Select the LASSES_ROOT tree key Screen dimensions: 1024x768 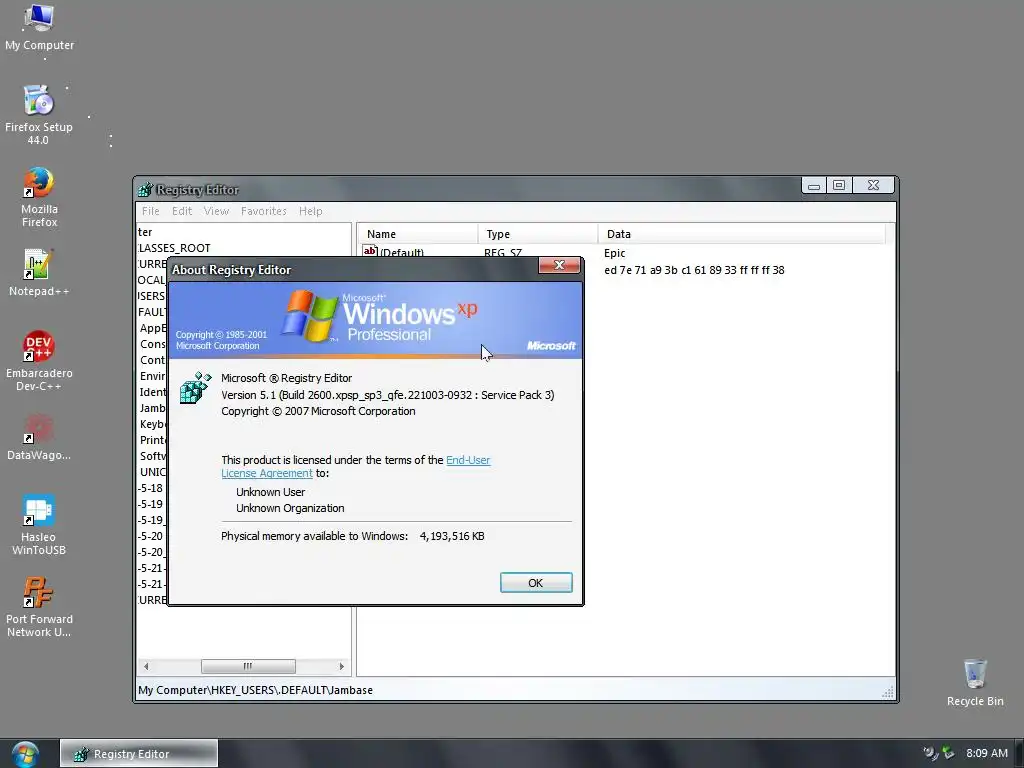[x=174, y=248]
